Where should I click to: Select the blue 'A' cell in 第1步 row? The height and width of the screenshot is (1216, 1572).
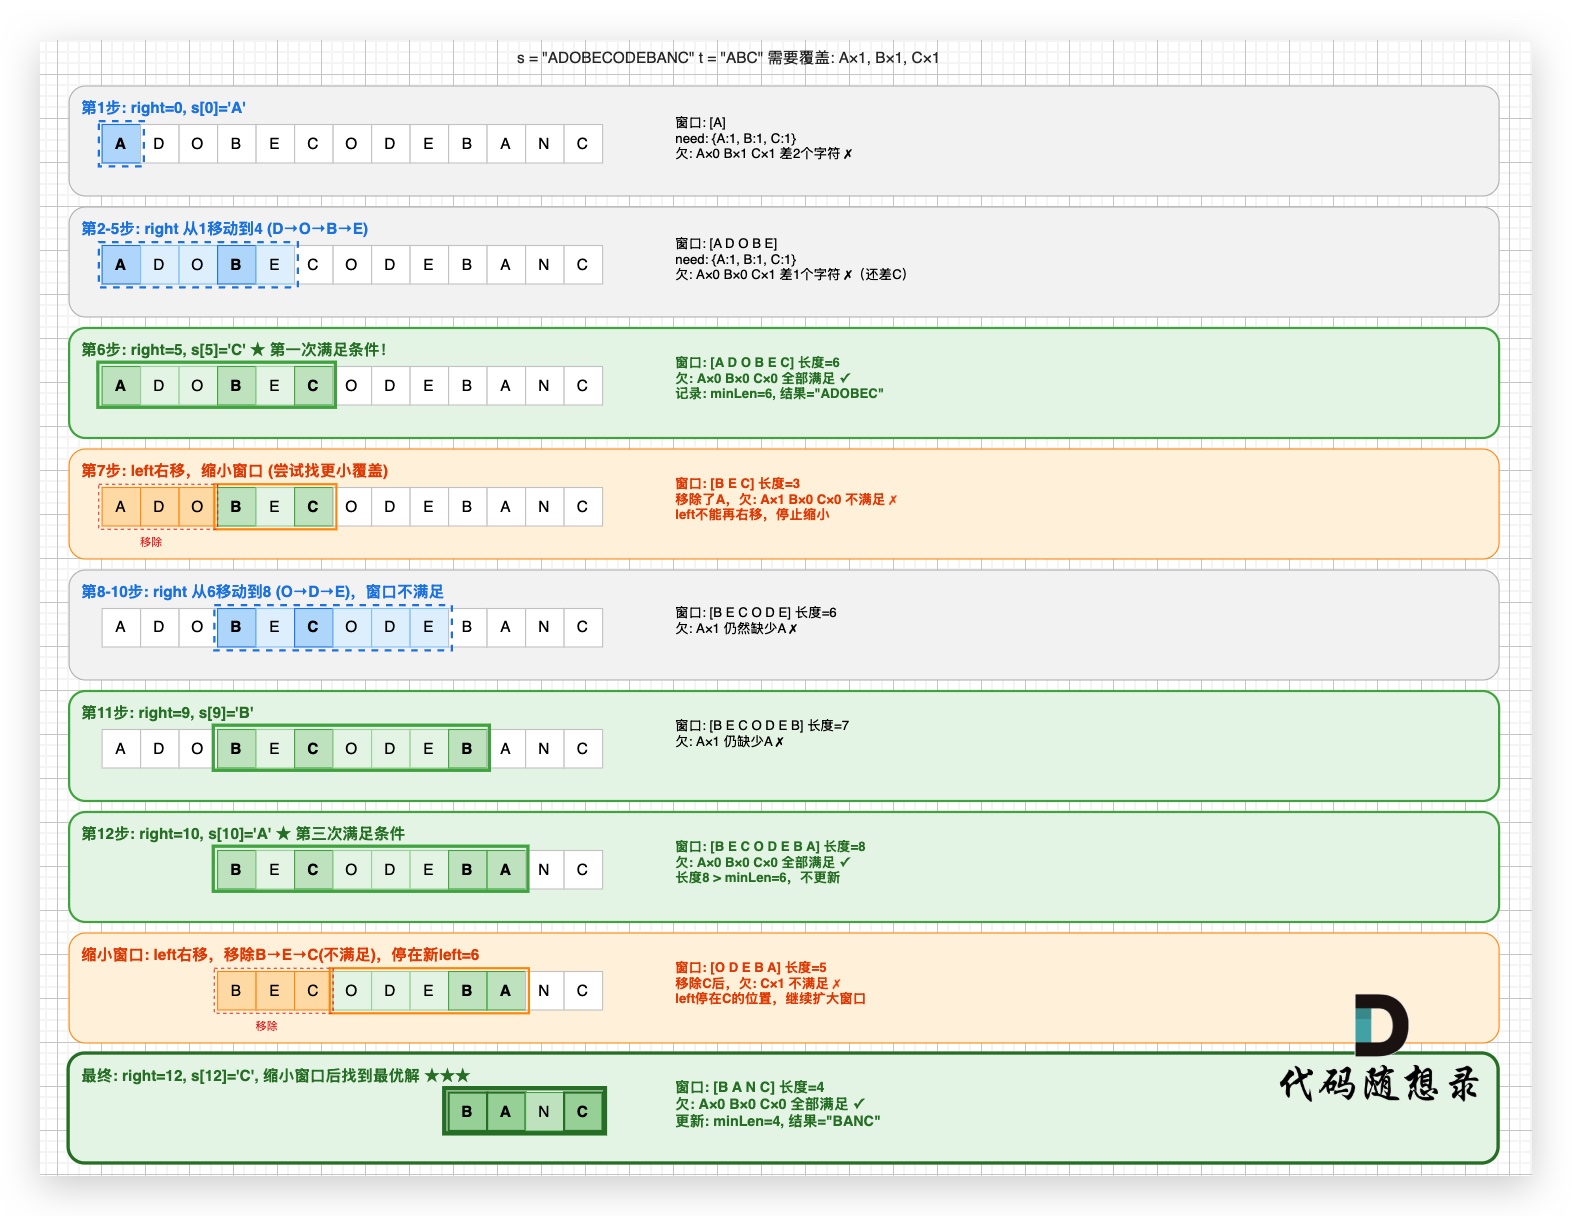(121, 144)
